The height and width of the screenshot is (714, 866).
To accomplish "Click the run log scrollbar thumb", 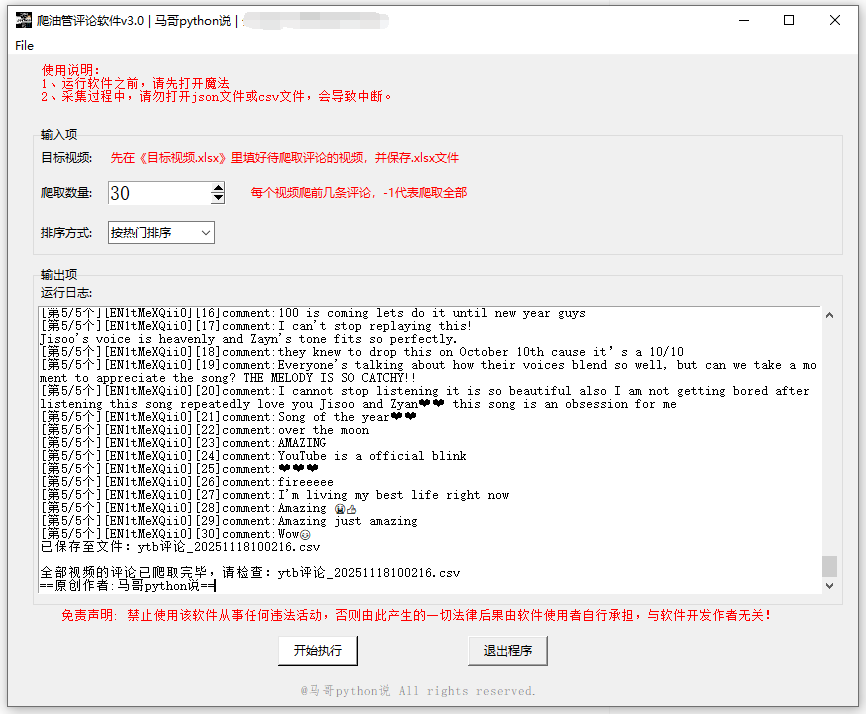I will click(829, 566).
